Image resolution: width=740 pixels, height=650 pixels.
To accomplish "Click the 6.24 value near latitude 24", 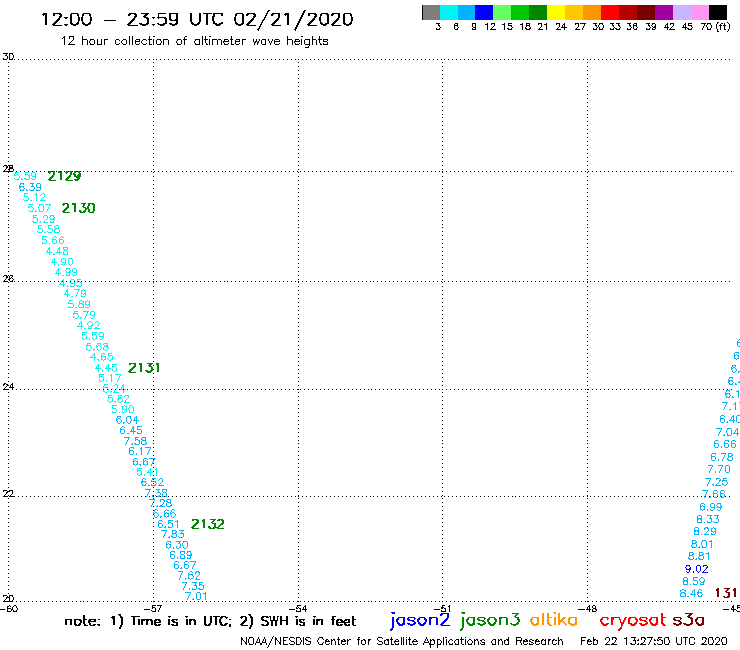I will coord(114,388).
